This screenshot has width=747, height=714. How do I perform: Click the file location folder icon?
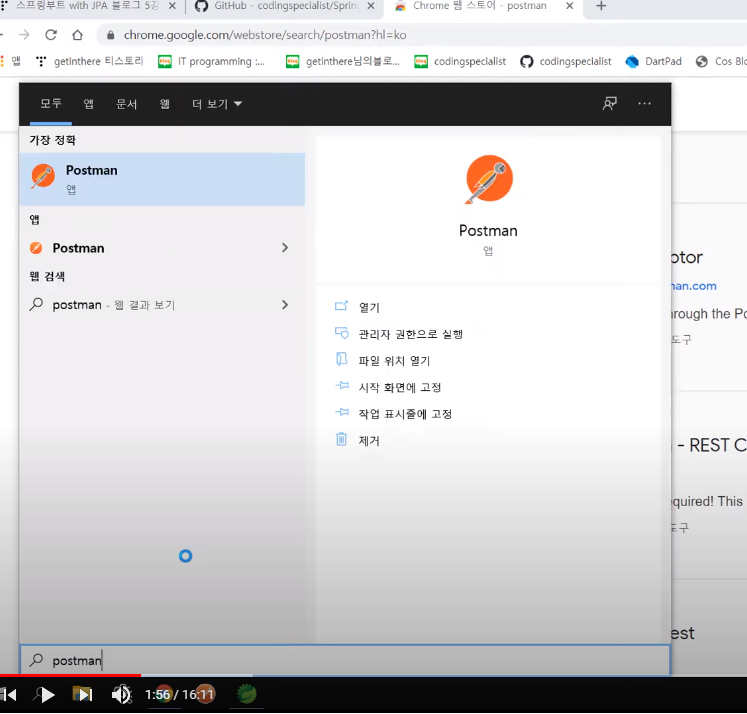click(x=342, y=359)
